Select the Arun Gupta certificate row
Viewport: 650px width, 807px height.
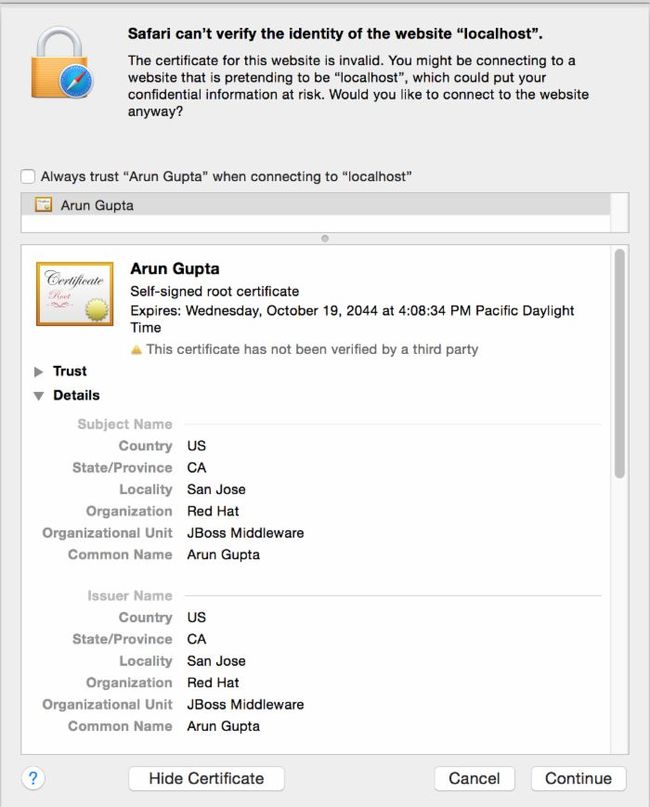tap(315, 205)
